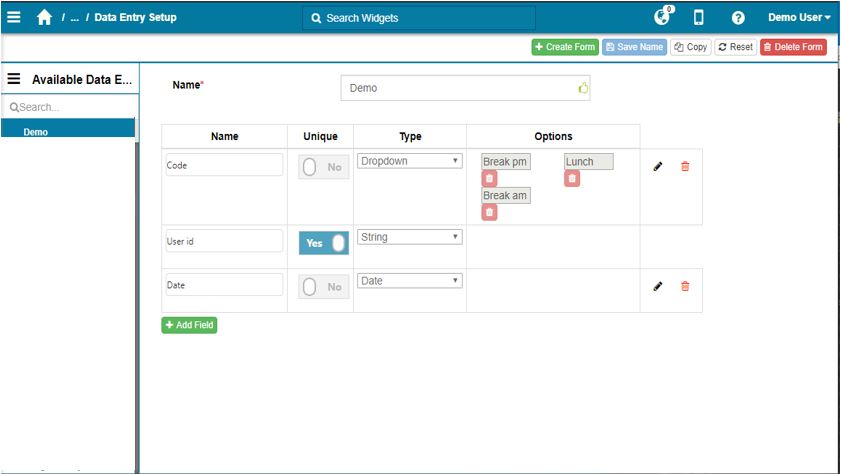Expand the String type dropdown
This screenshot has height=474, width=841.
[409, 237]
